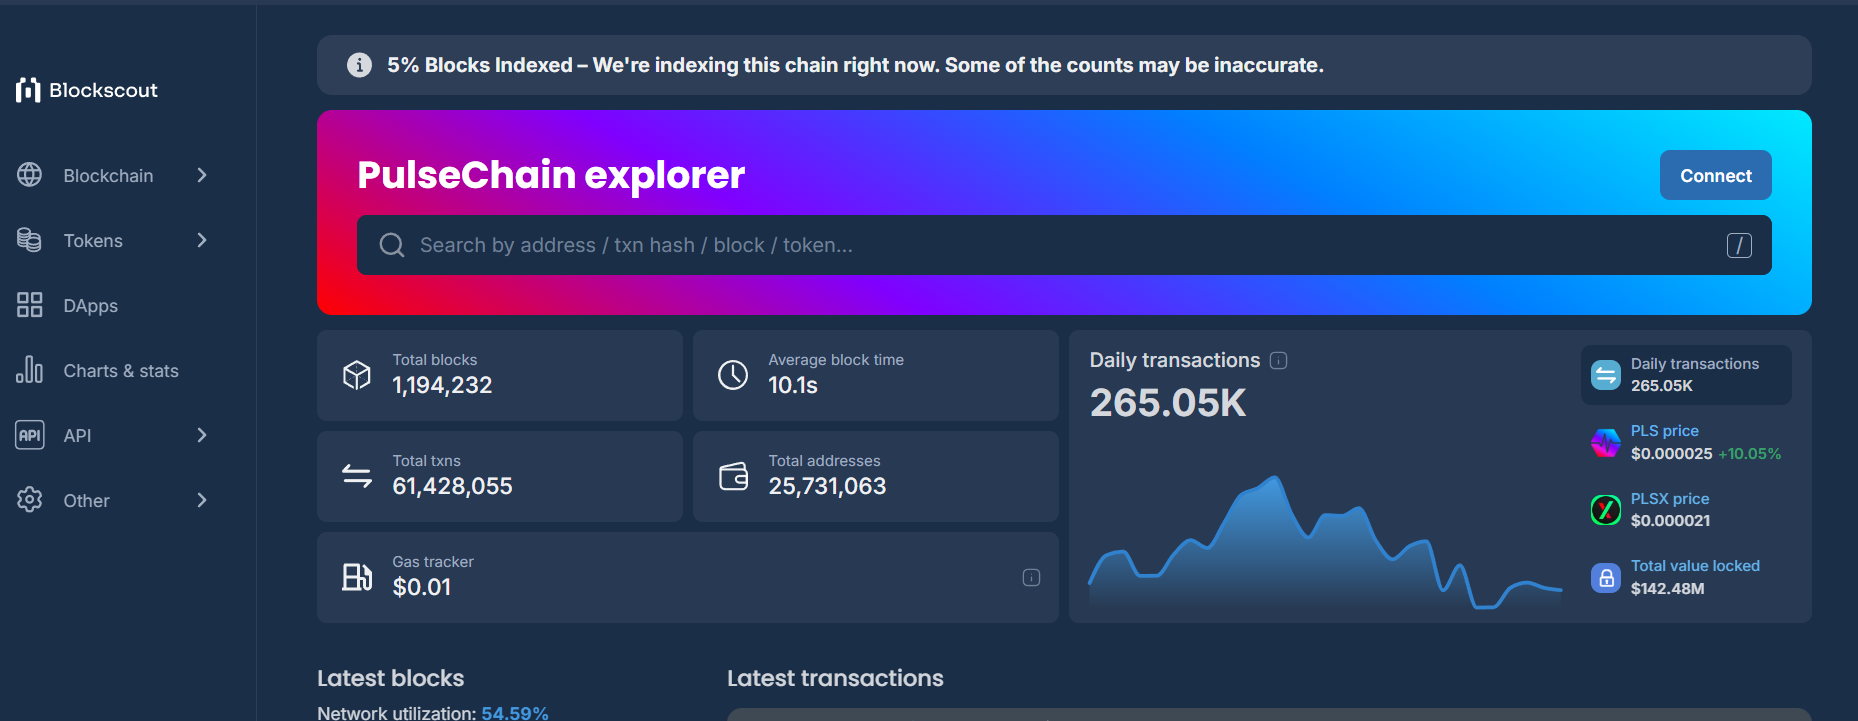Click the Blockscout logo
1858x721 pixels.
coord(87,90)
